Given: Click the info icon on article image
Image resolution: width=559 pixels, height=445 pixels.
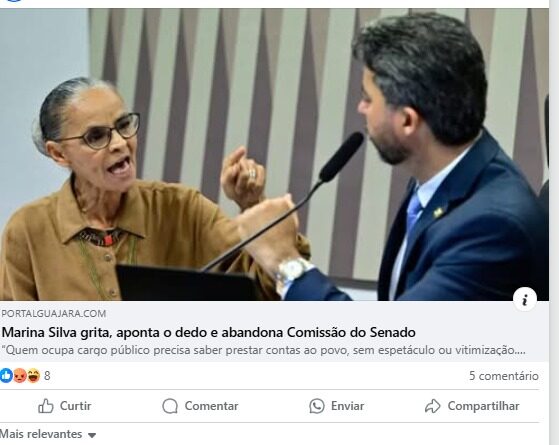Looking at the screenshot, I should pyautogui.click(x=525, y=300).
